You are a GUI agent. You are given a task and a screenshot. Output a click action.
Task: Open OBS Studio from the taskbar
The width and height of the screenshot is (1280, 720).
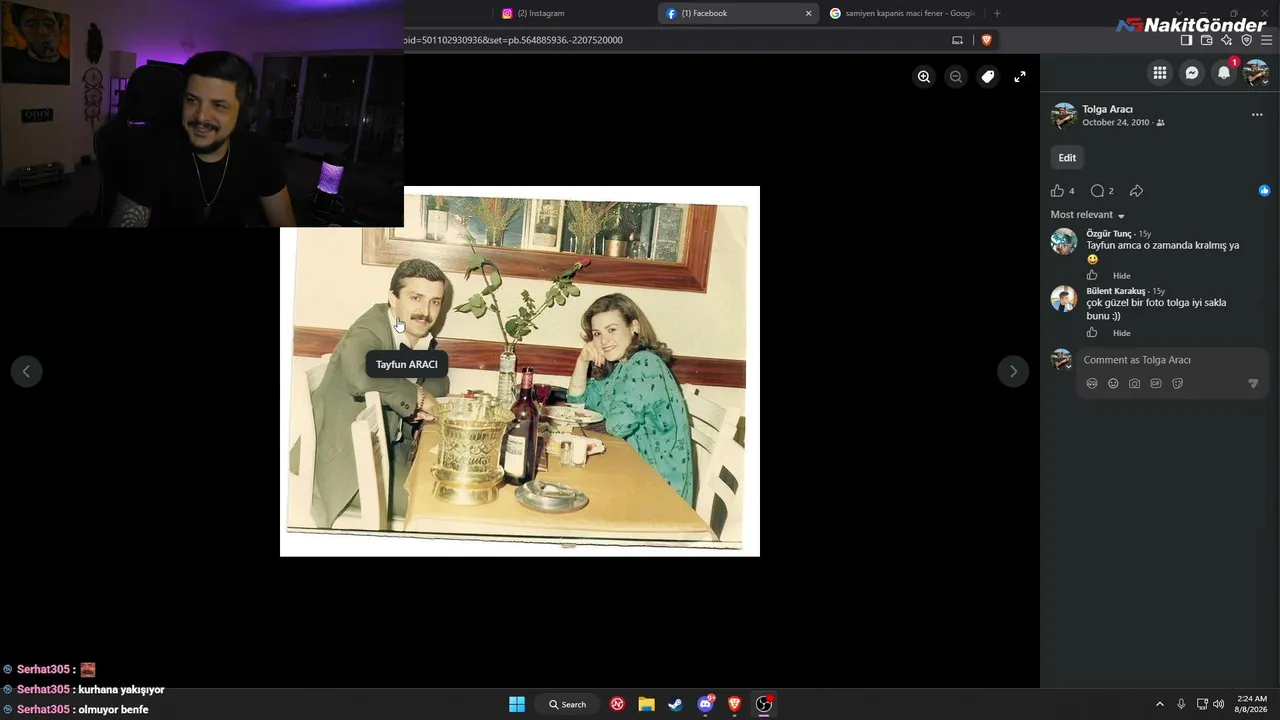coord(764,704)
